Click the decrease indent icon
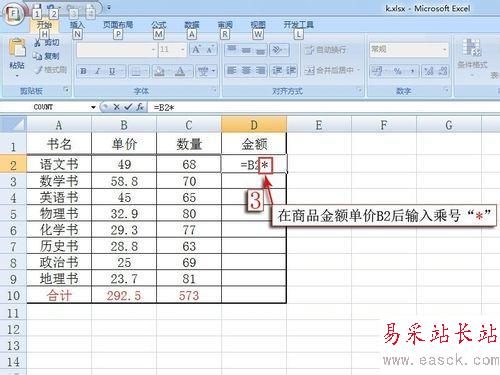Image resolution: width=500 pixels, height=375 pixels. coord(277,71)
